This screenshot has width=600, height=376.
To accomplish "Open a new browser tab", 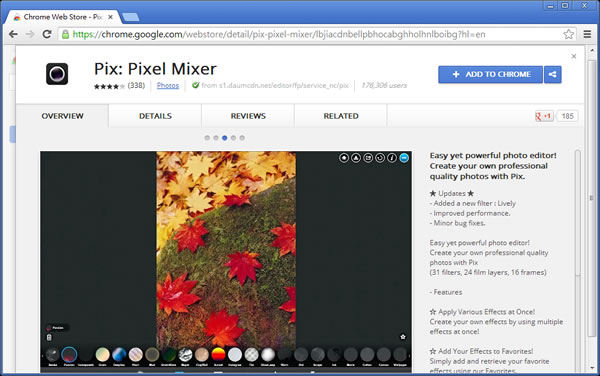I will coord(130,17).
